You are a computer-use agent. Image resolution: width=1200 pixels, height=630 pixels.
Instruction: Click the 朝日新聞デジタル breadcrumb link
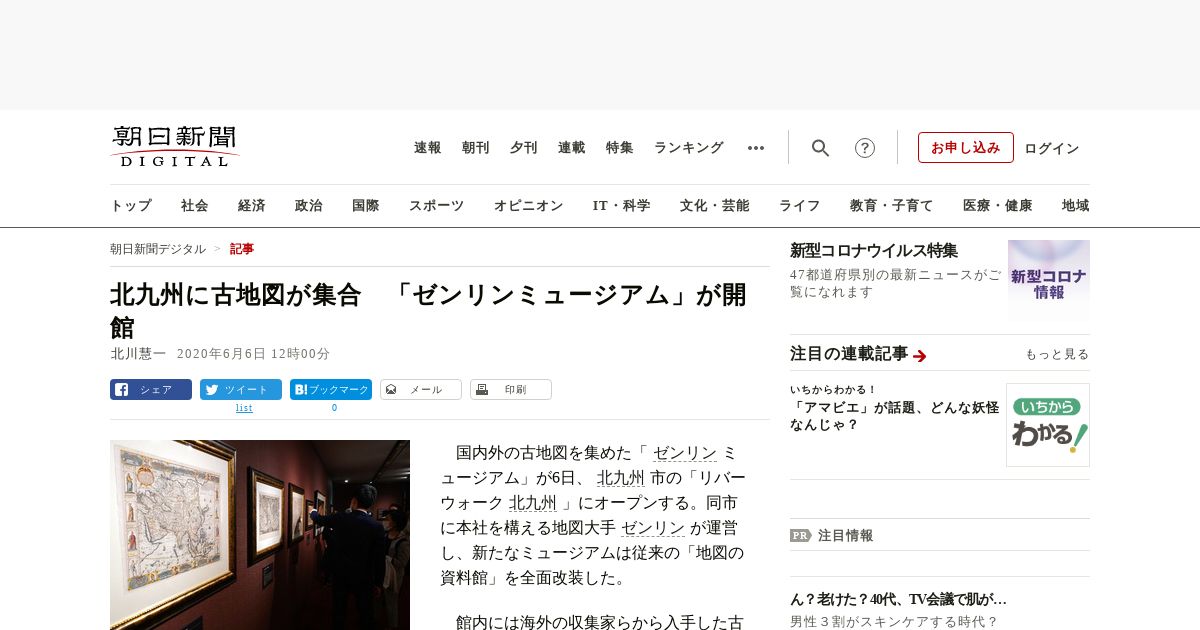pyautogui.click(x=158, y=249)
